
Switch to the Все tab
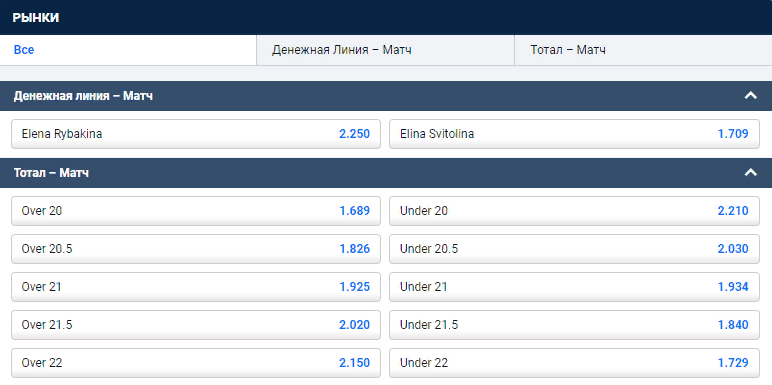128,50
